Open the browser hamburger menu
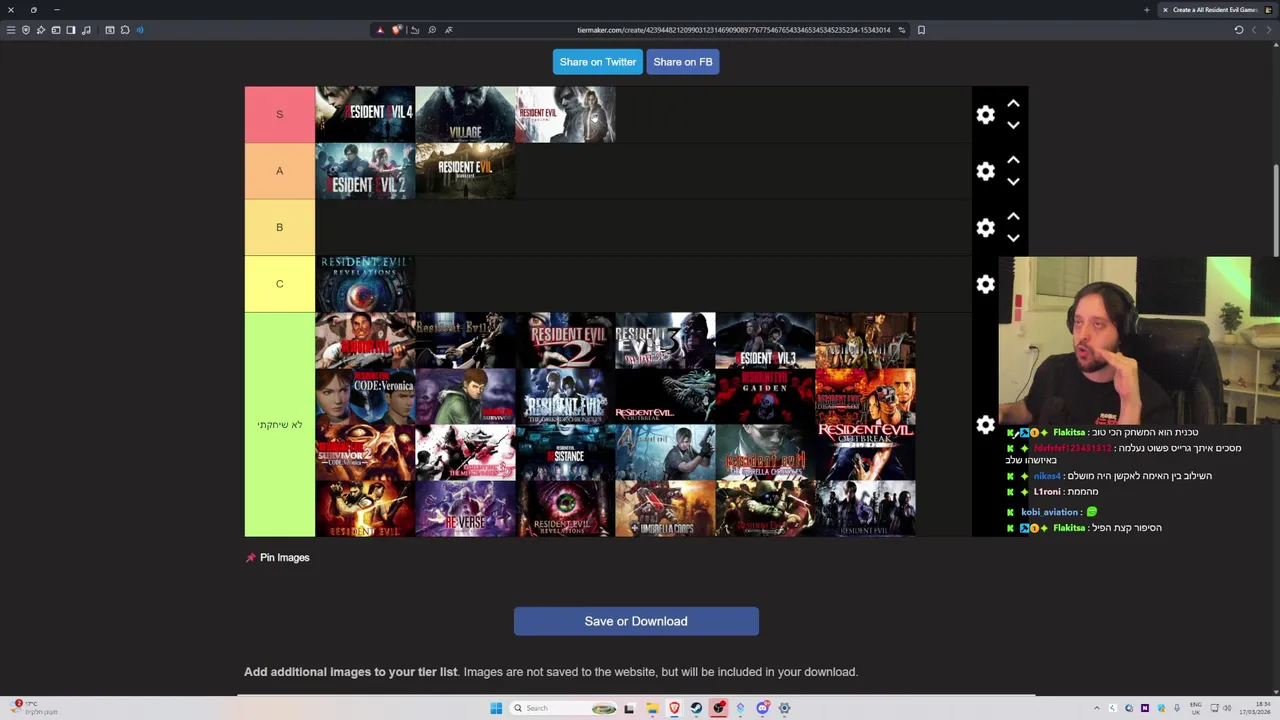 [11, 30]
